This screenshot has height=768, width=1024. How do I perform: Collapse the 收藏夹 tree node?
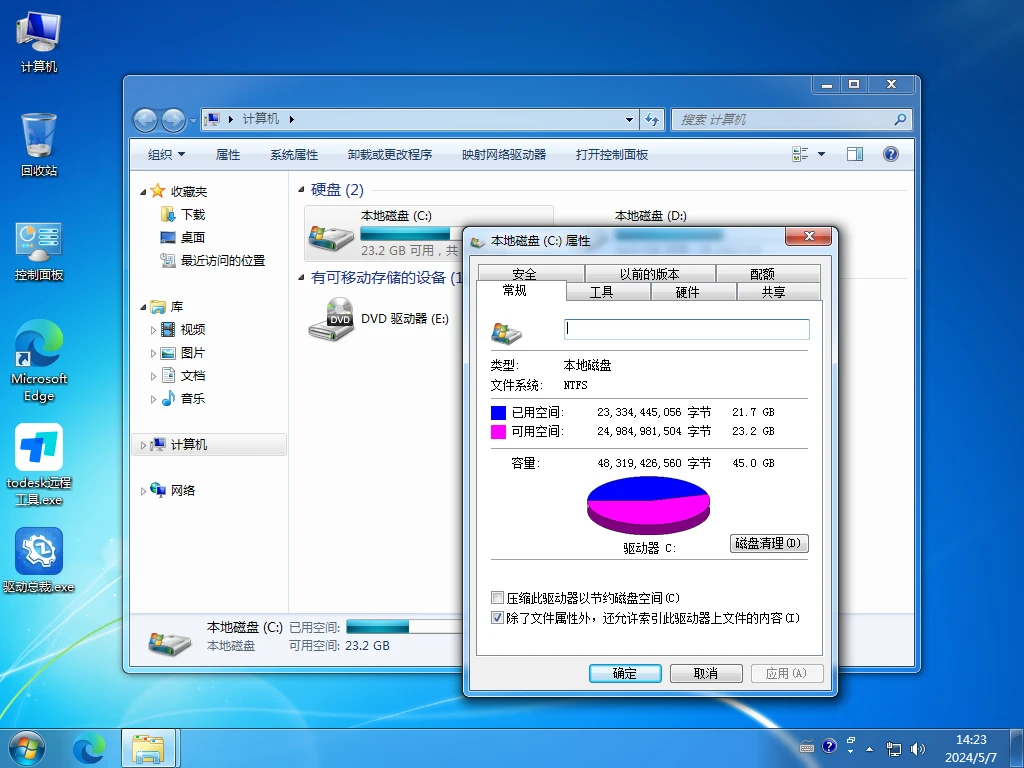[143, 192]
